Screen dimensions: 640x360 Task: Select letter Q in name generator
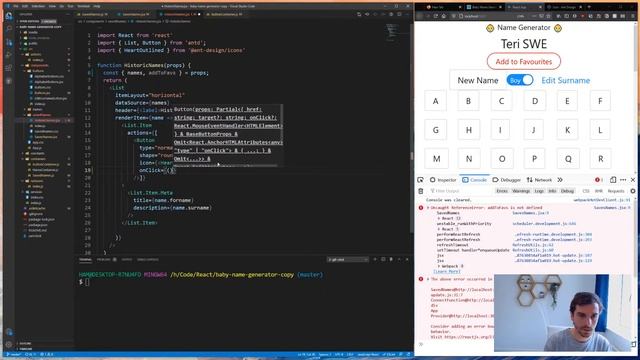coord(568,159)
